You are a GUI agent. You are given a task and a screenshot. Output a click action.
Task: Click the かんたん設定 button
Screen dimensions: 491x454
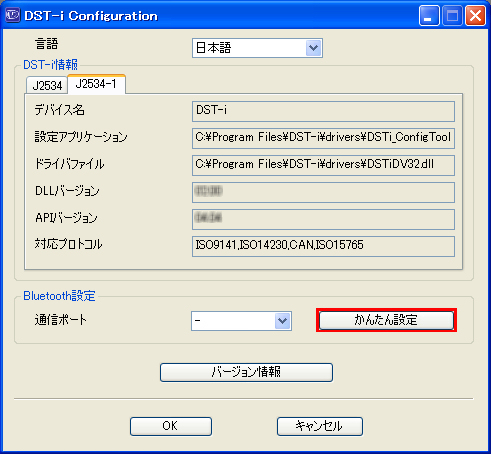[386, 320]
